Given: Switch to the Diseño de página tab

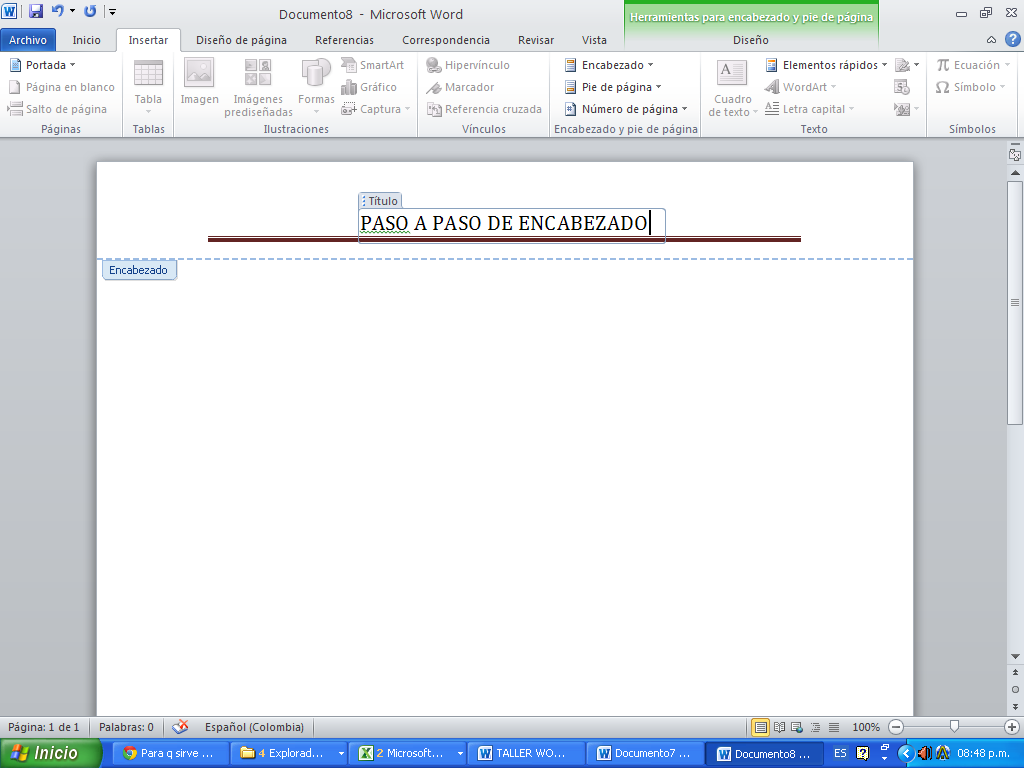Looking at the screenshot, I should [241, 40].
